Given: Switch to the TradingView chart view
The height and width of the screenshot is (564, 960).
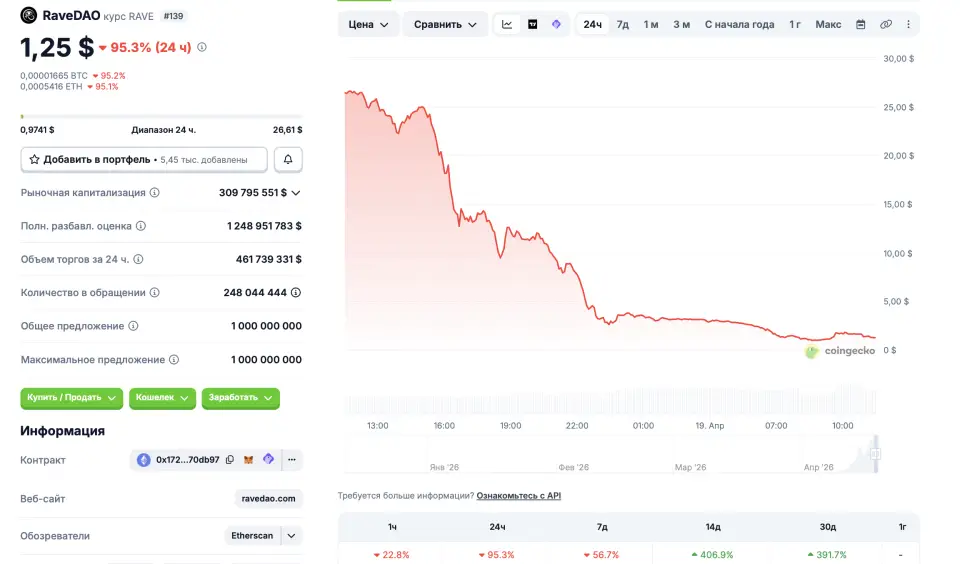Looking at the screenshot, I should tap(532, 24).
